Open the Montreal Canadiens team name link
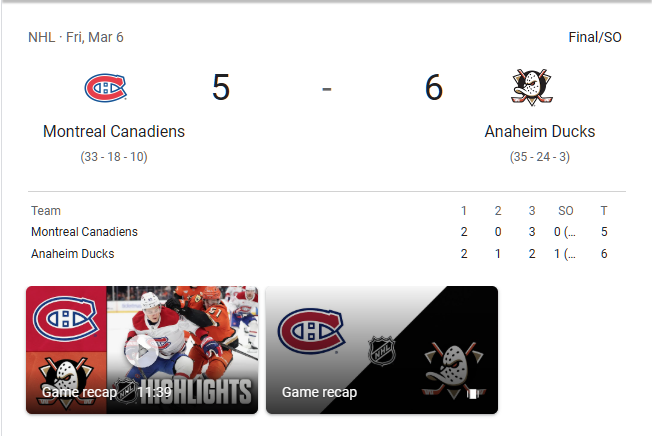Image resolution: width=652 pixels, height=436 pixels. point(114,132)
